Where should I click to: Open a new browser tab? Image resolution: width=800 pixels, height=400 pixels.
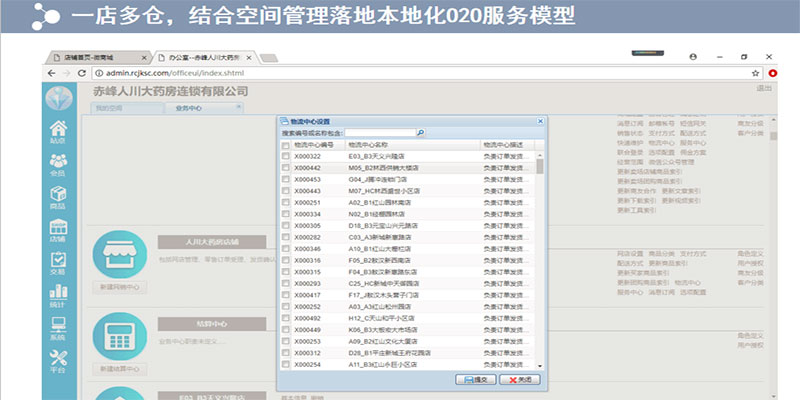[268, 58]
